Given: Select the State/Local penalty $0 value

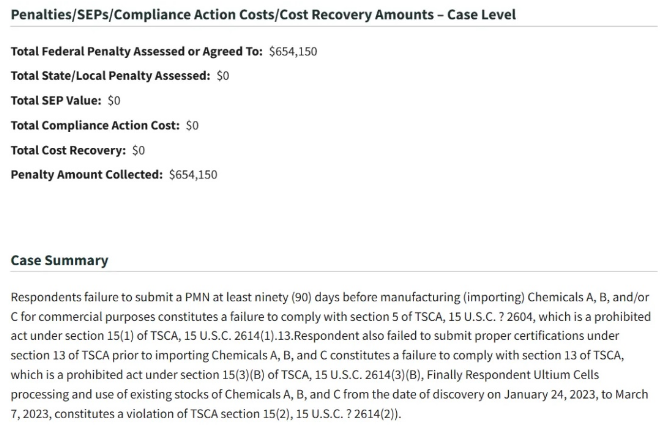Looking at the screenshot, I should click(223, 76).
